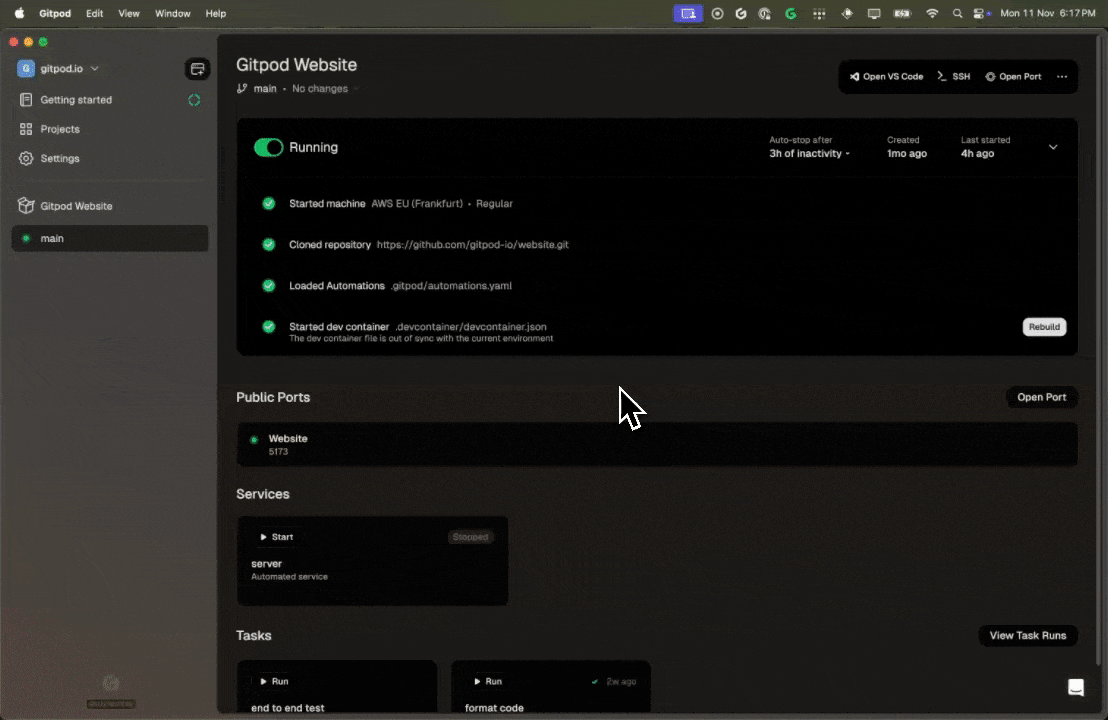Screen dimensions: 1108x720
Task: Open the No changes branch dropdown
Action: coord(325,88)
